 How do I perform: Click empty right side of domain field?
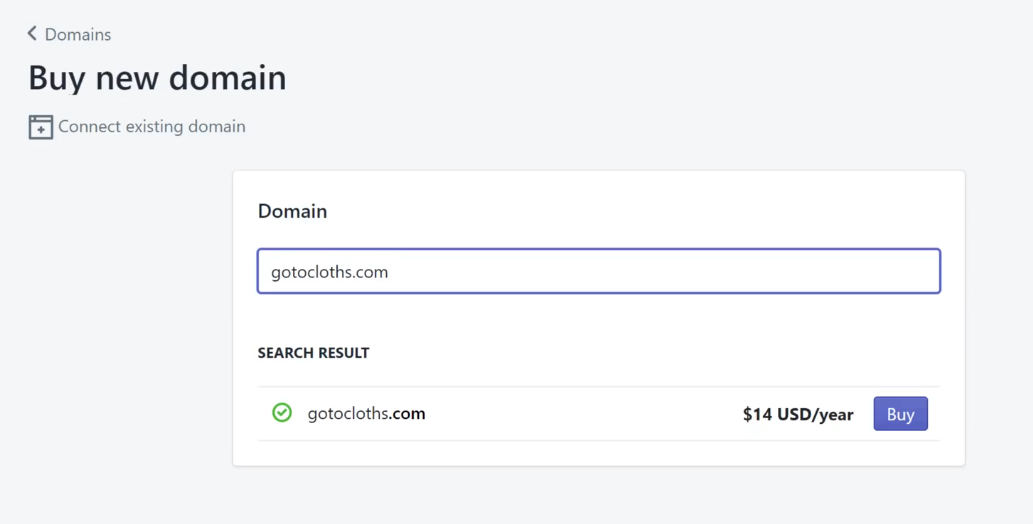tap(800, 271)
